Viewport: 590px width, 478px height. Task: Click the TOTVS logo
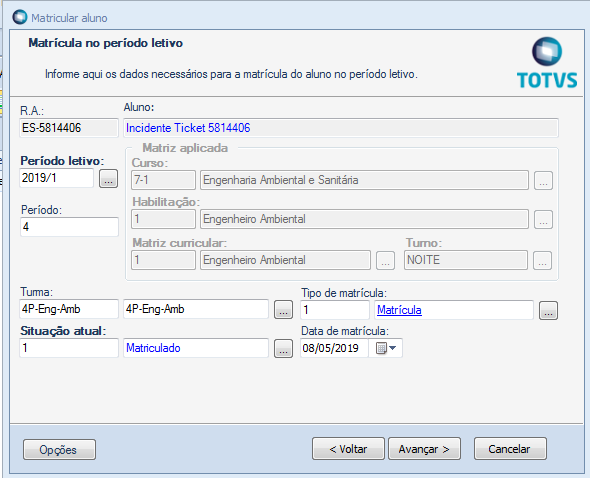(547, 63)
